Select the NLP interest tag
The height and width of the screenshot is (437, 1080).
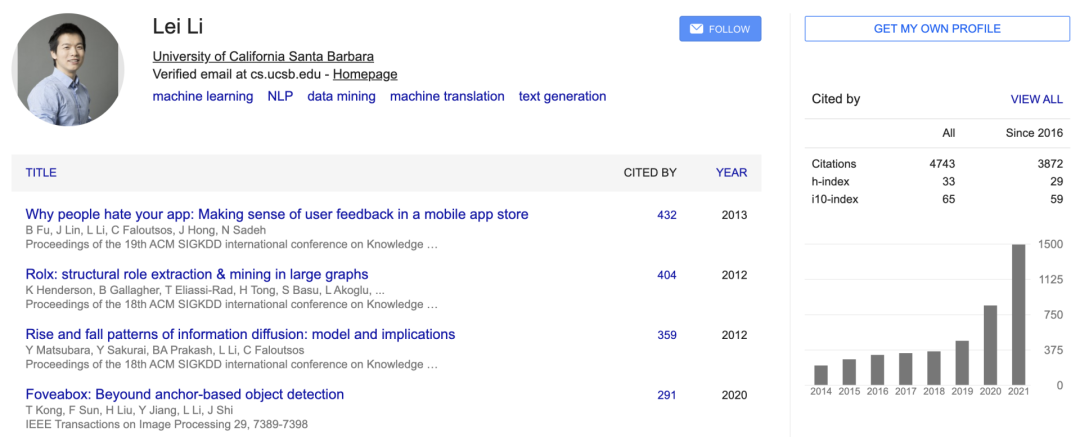[280, 97]
